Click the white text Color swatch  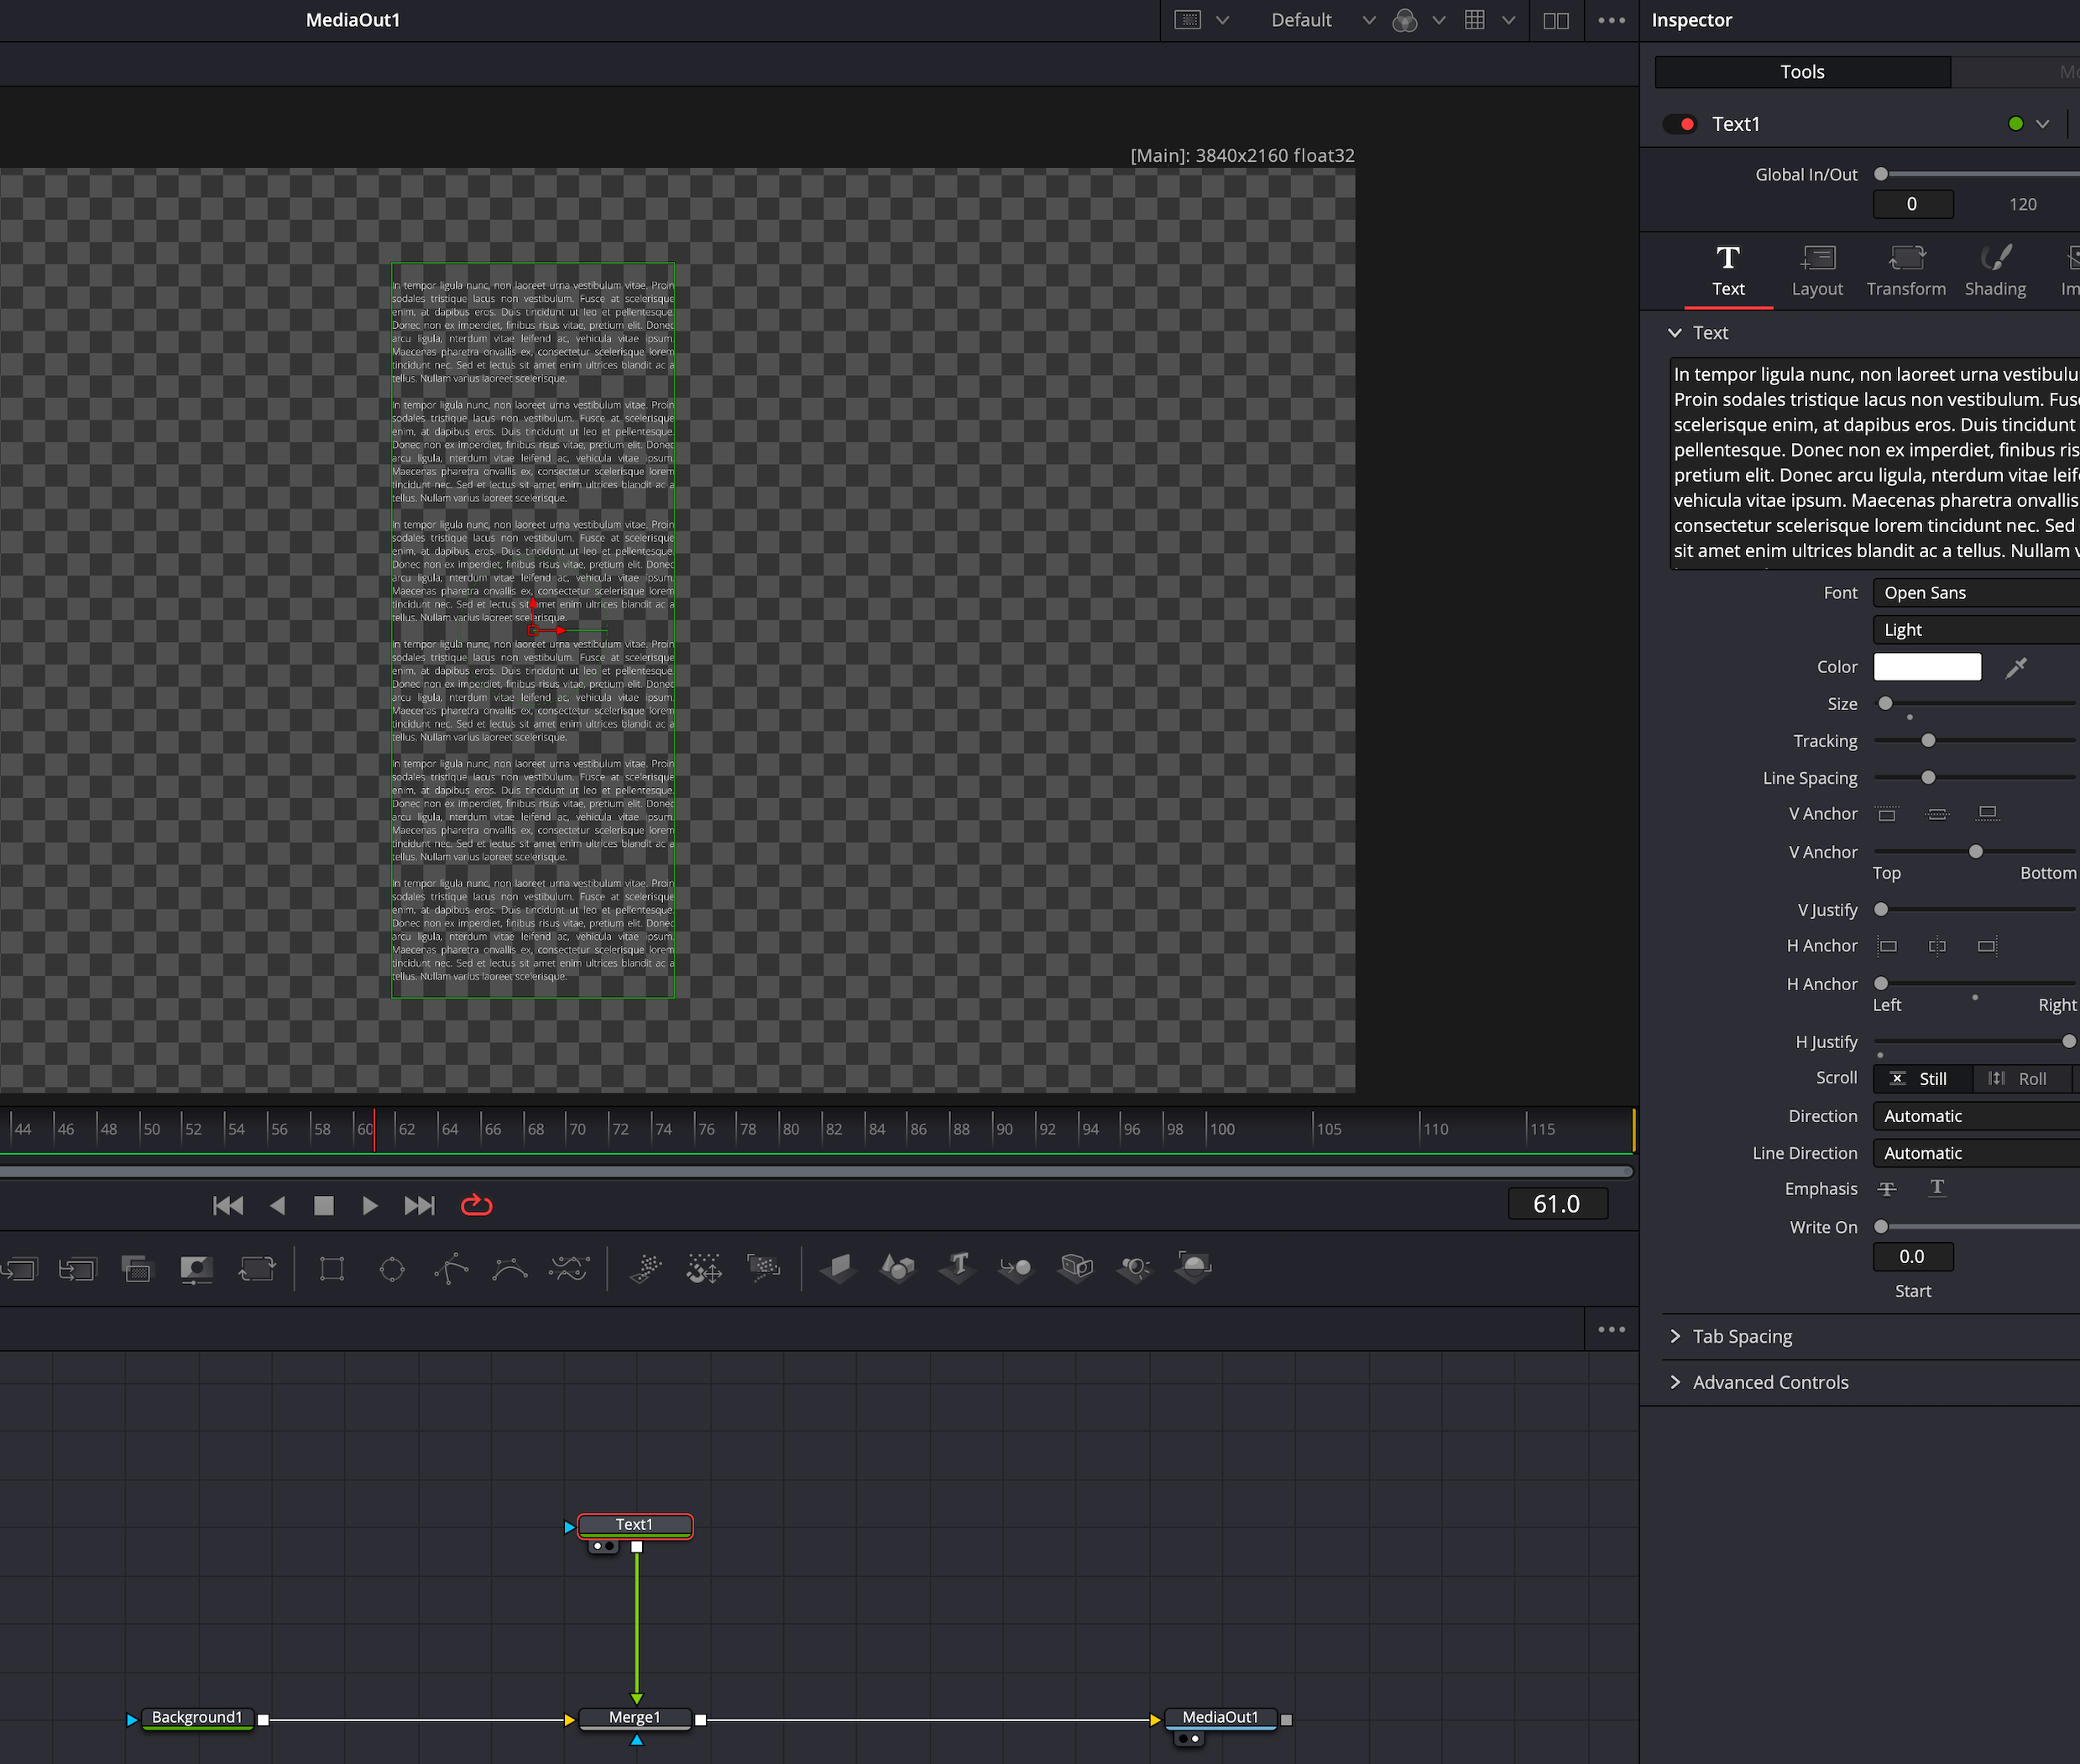point(1927,668)
